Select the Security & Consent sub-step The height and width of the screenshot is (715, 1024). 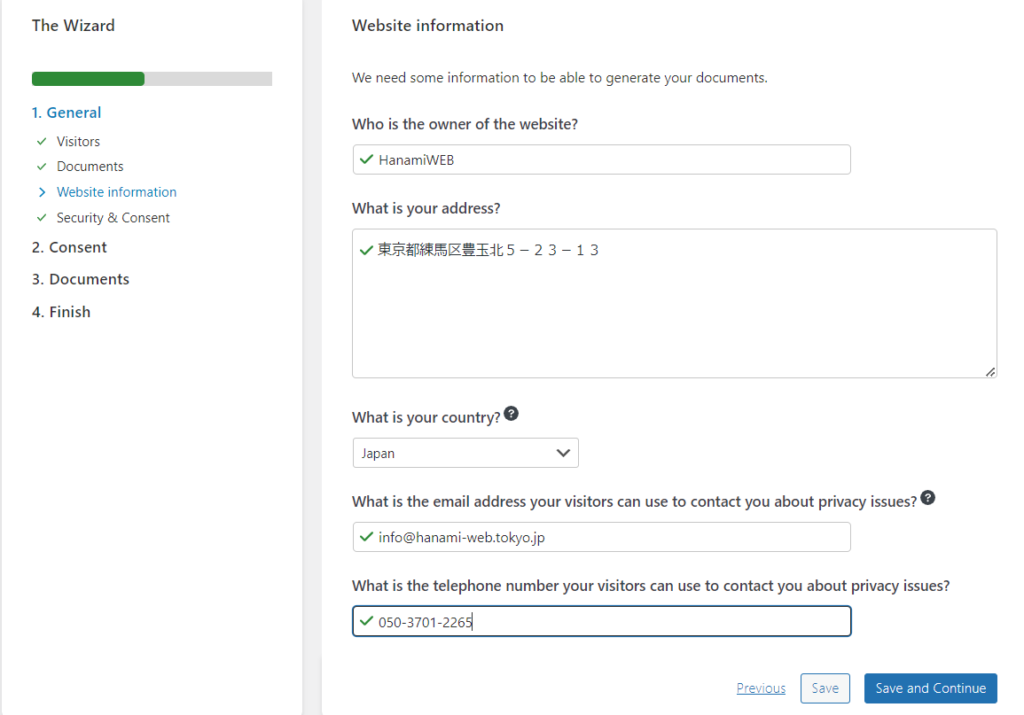tap(113, 217)
